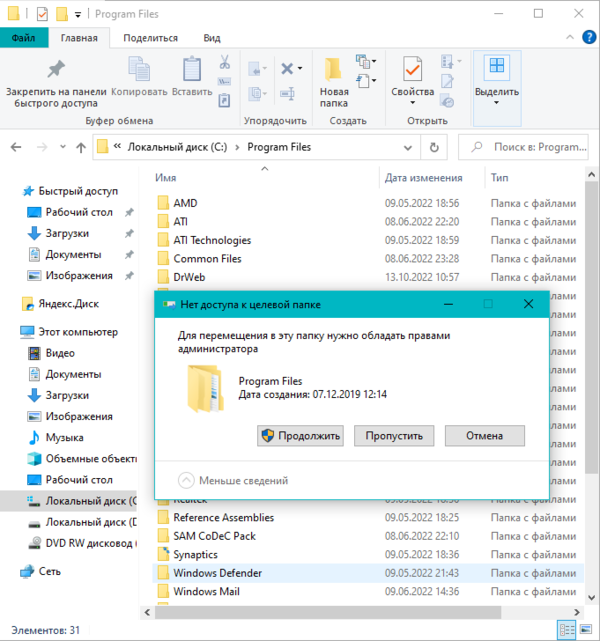Switch to details list view in status bar

568,630
